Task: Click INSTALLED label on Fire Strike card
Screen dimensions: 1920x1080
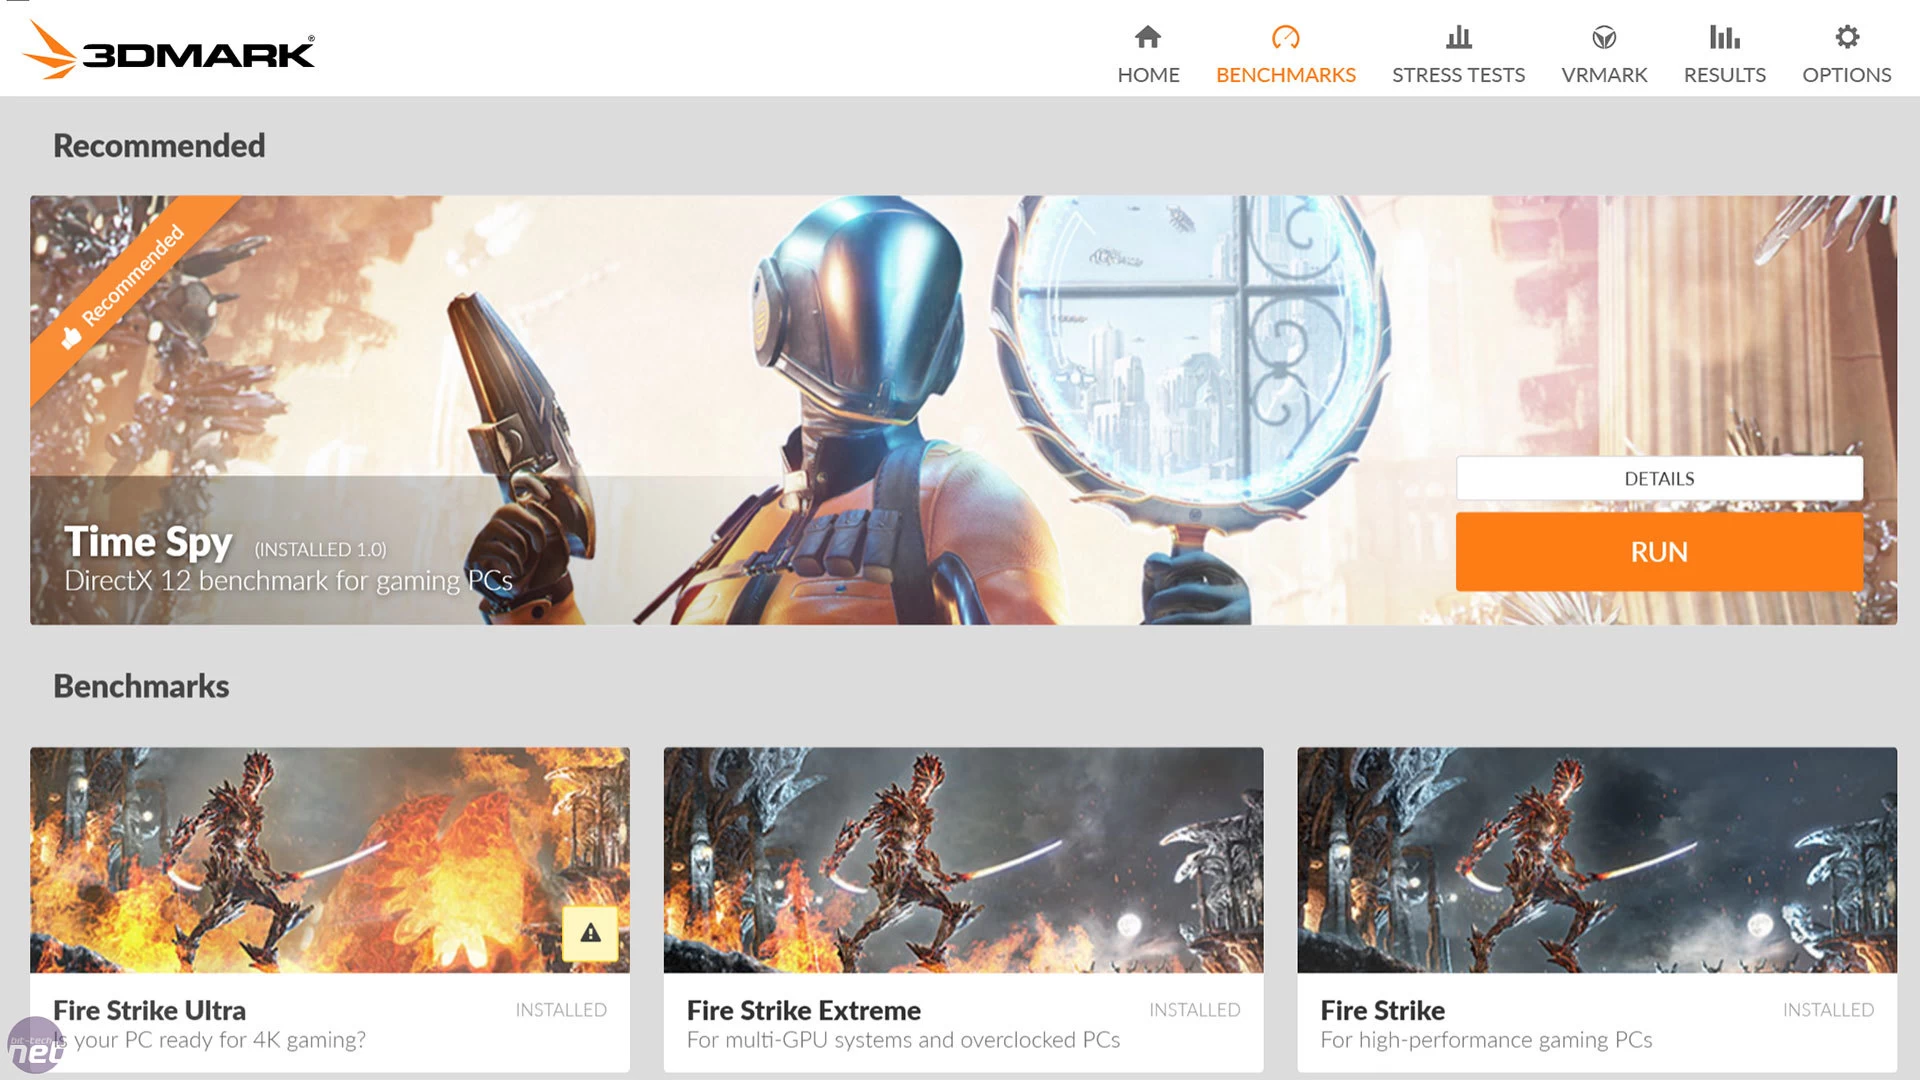Action: (x=1828, y=1010)
